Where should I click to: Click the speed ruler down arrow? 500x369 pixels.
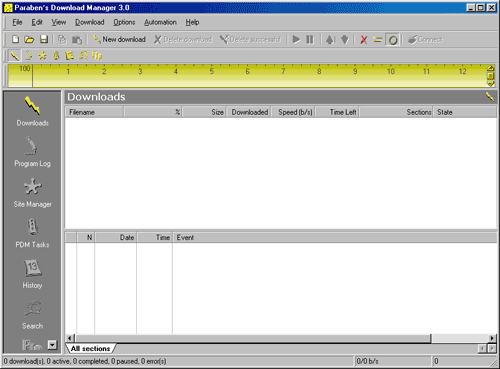[491, 84]
